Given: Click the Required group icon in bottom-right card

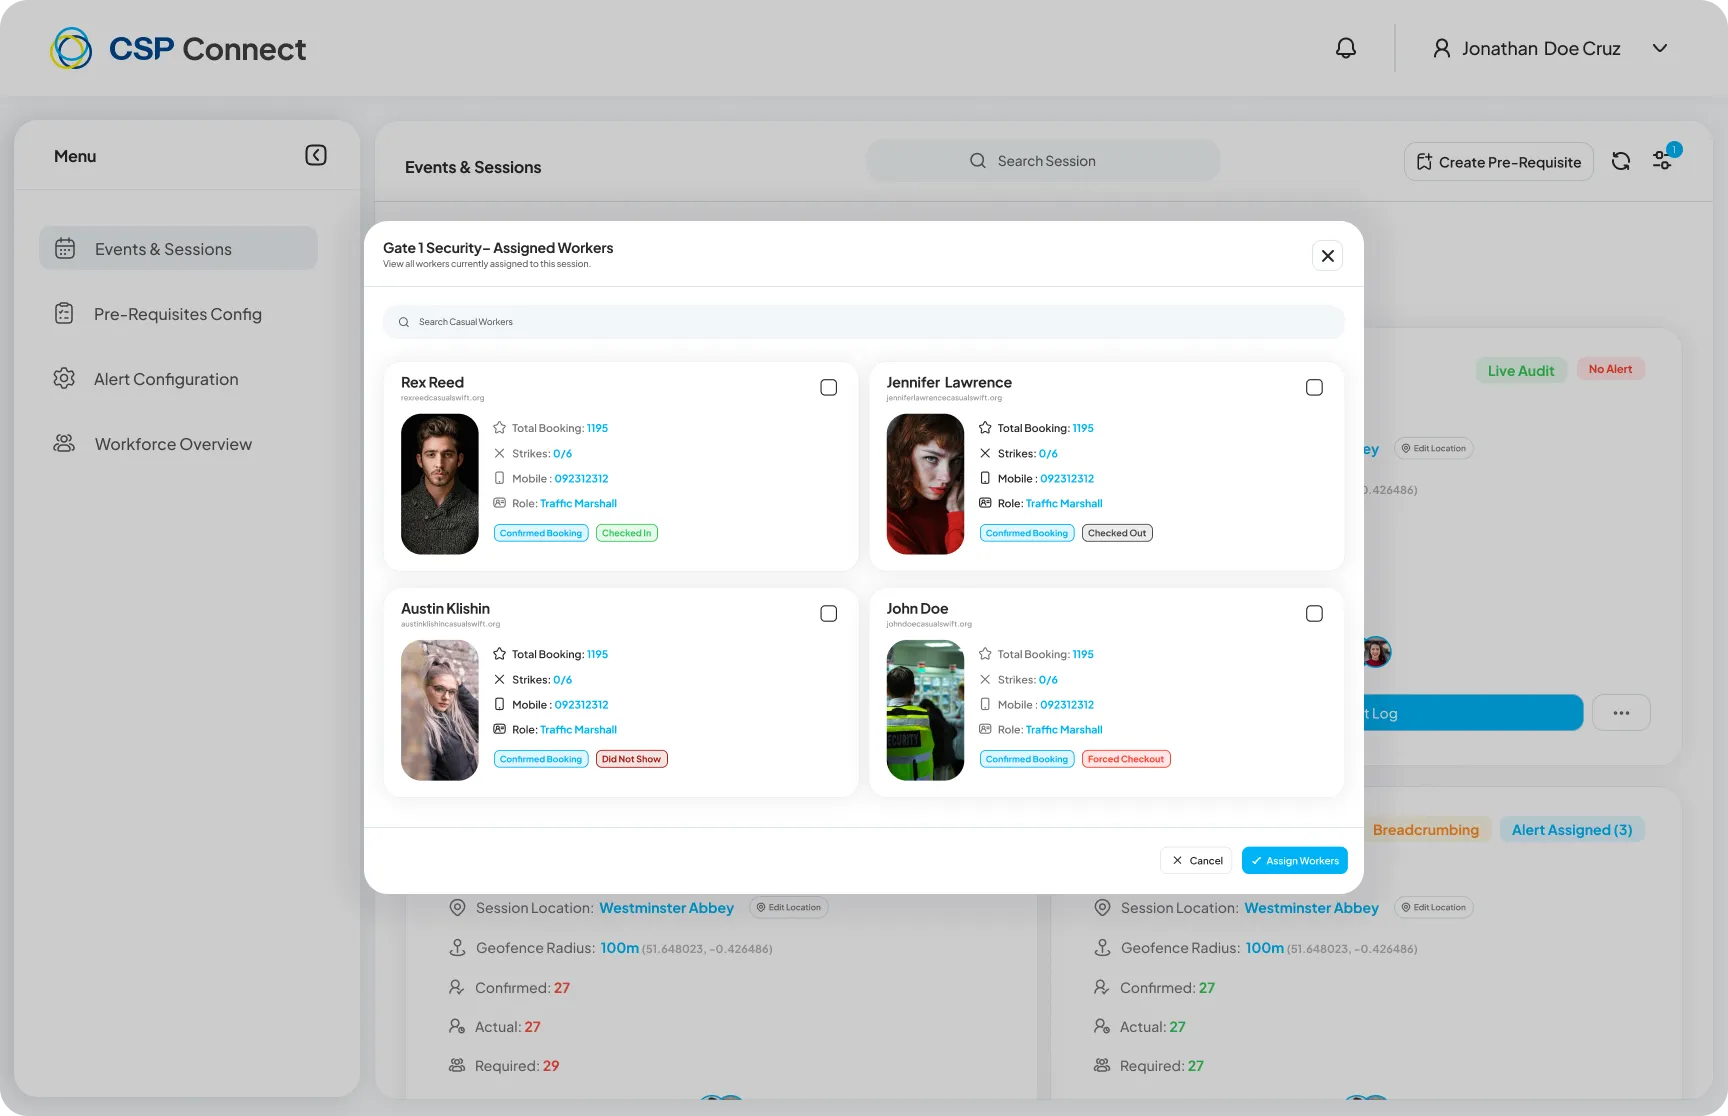Looking at the screenshot, I should (1102, 1065).
